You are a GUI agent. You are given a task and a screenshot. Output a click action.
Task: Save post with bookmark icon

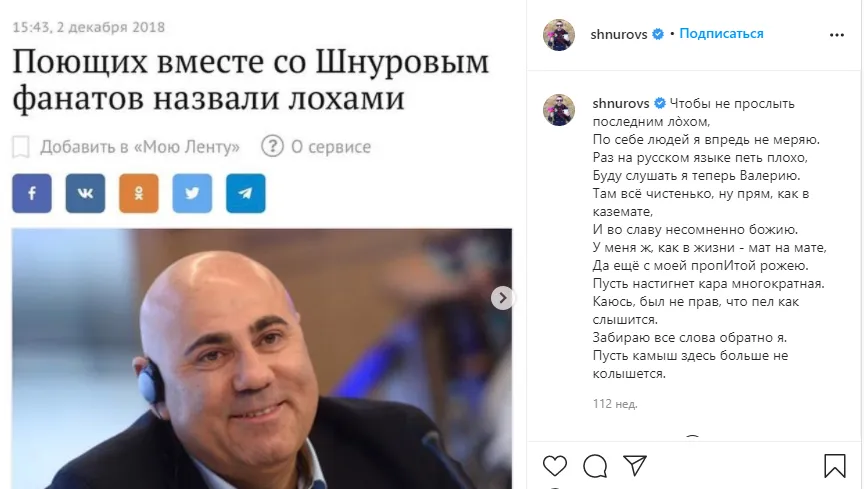(x=835, y=466)
